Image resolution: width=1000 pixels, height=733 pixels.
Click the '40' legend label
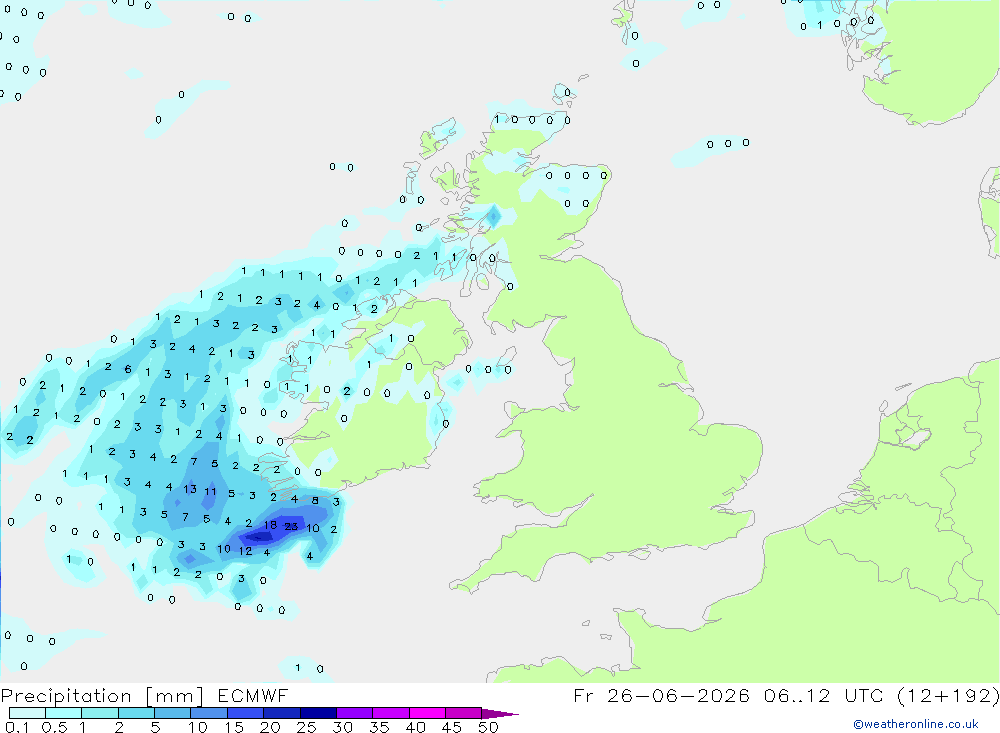415,727
